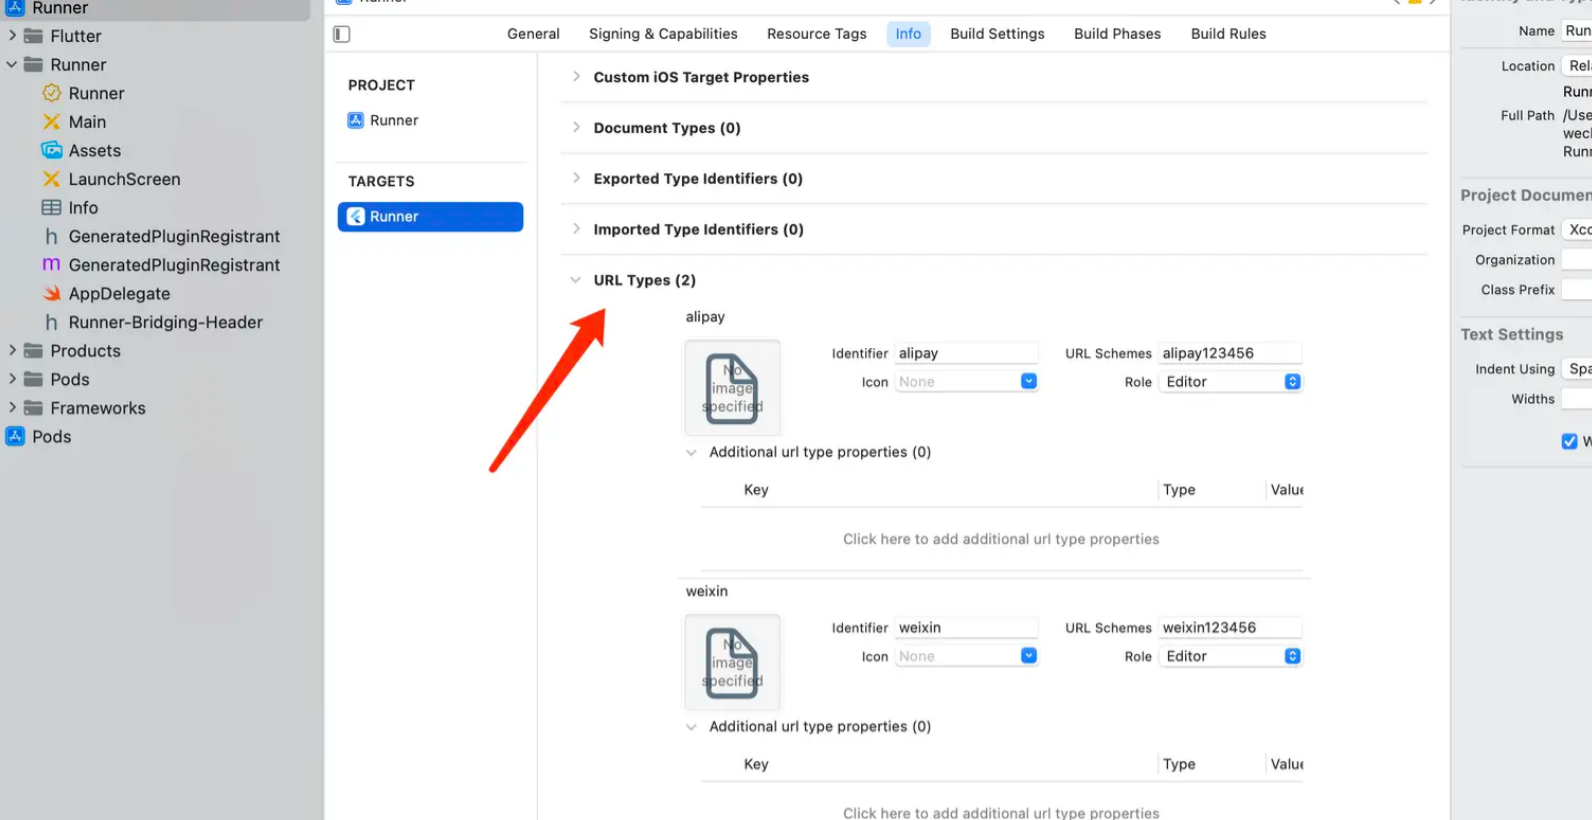1592x820 pixels.
Task: Open the alipay Role dropdown
Action: (x=1230, y=382)
